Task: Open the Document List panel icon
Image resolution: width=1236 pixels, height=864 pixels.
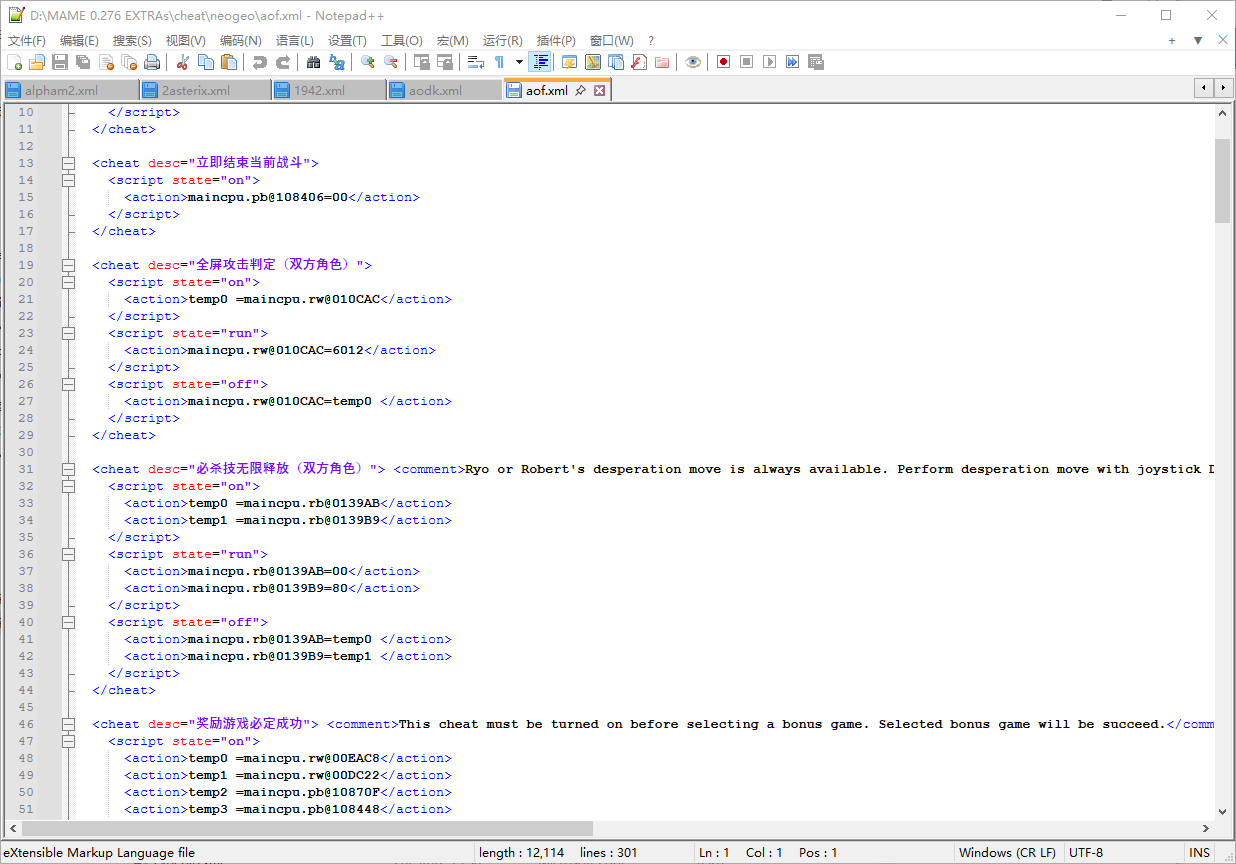Action: [x=616, y=62]
